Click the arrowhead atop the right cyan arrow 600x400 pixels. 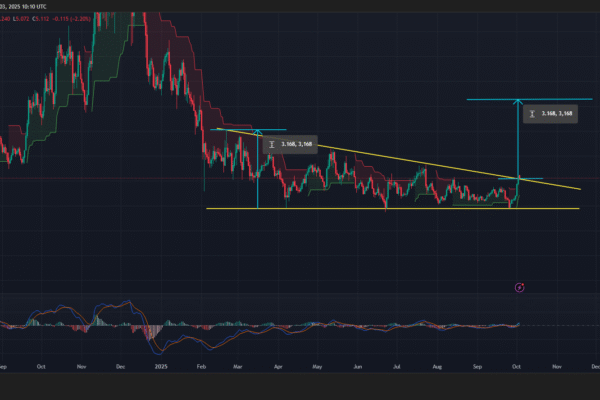coord(518,102)
